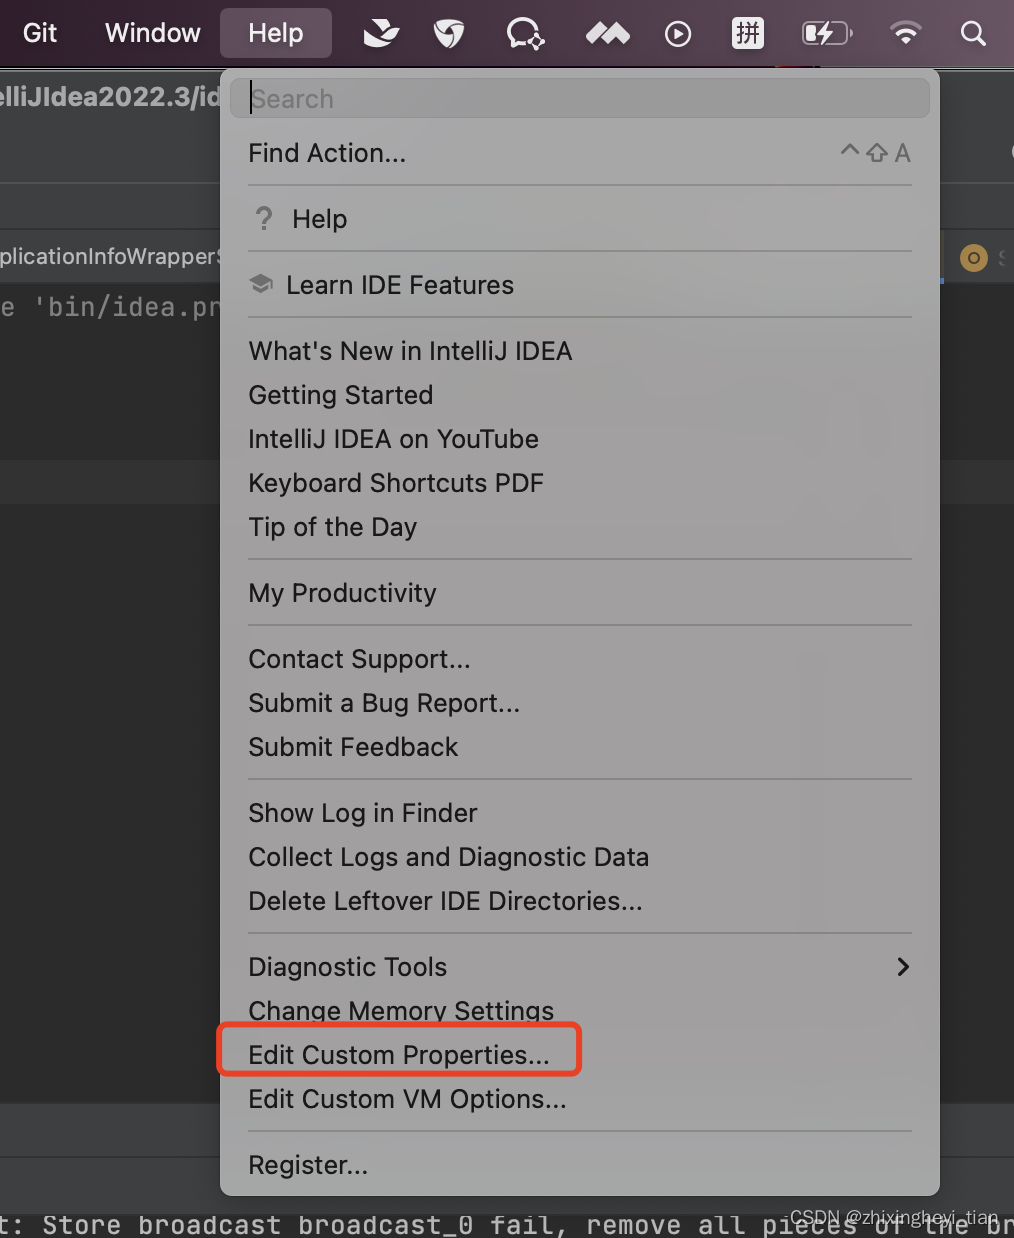Click the orange class icon editor tab
The width and height of the screenshot is (1014, 1238).
(974, 258)
